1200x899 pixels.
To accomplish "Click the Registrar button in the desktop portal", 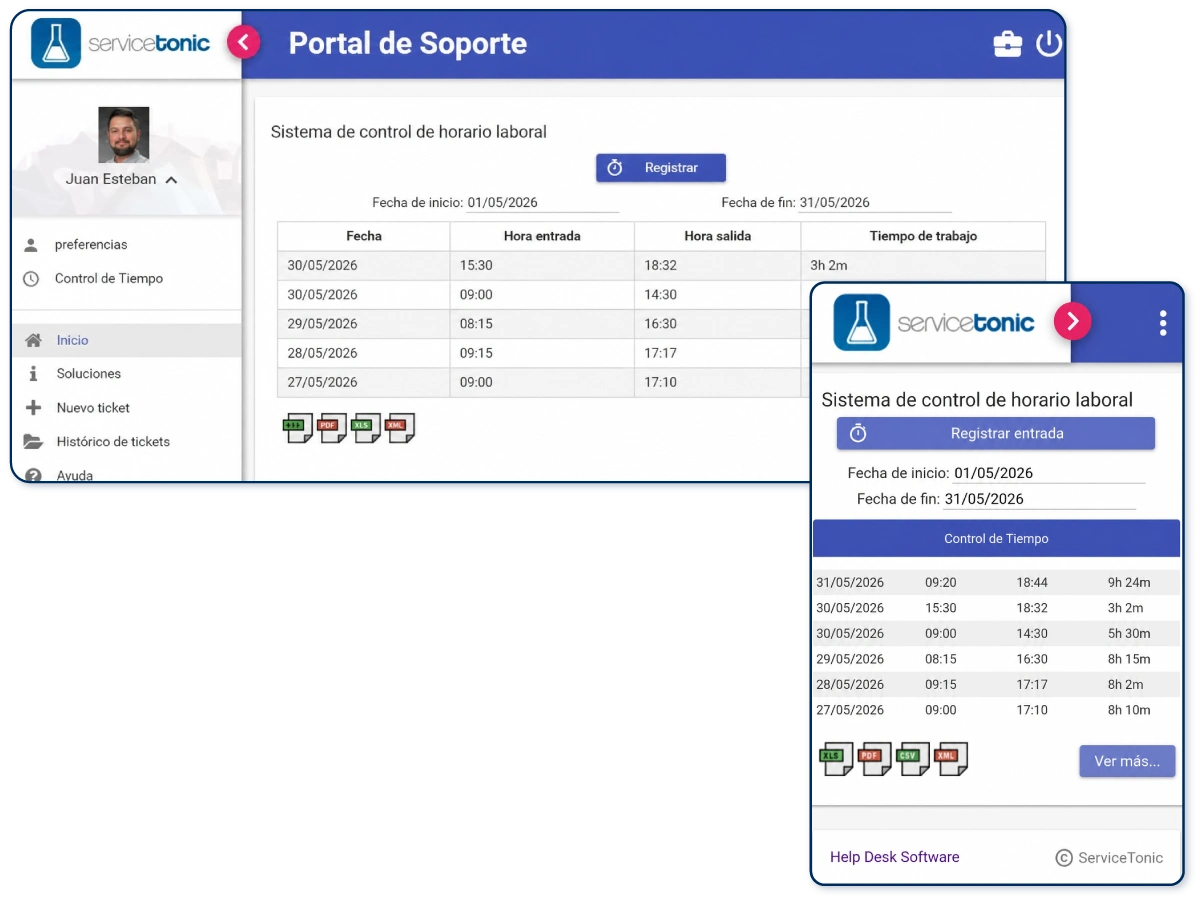I will (661, 168).
